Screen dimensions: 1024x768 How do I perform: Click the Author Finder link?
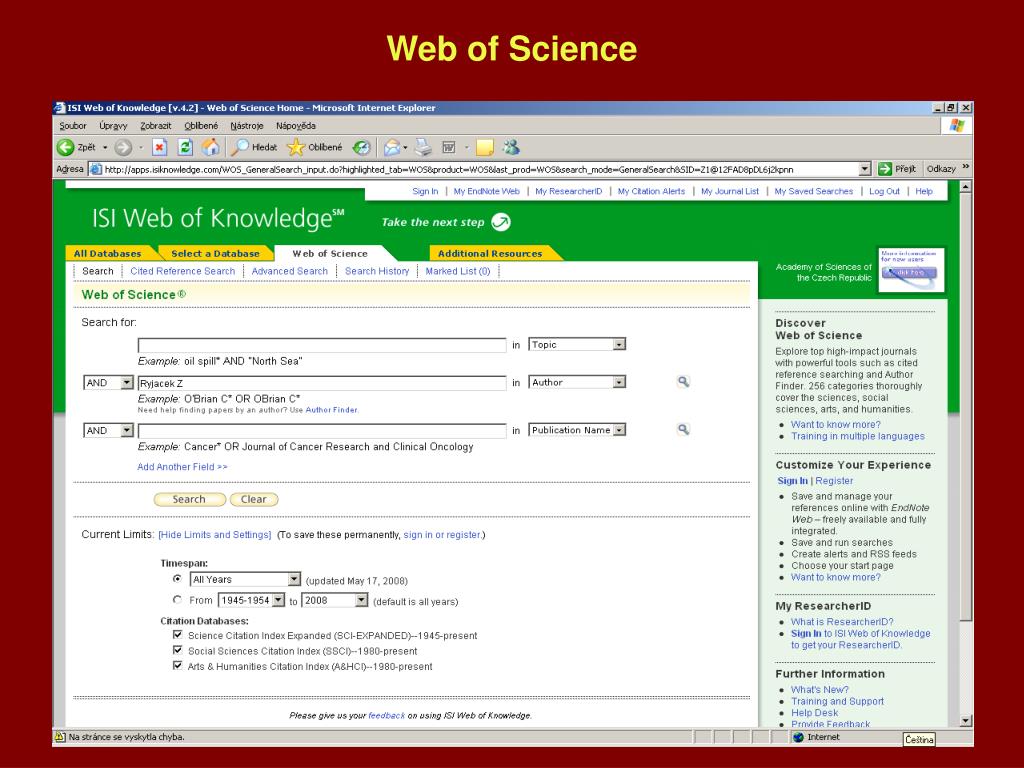pos(331,410)
